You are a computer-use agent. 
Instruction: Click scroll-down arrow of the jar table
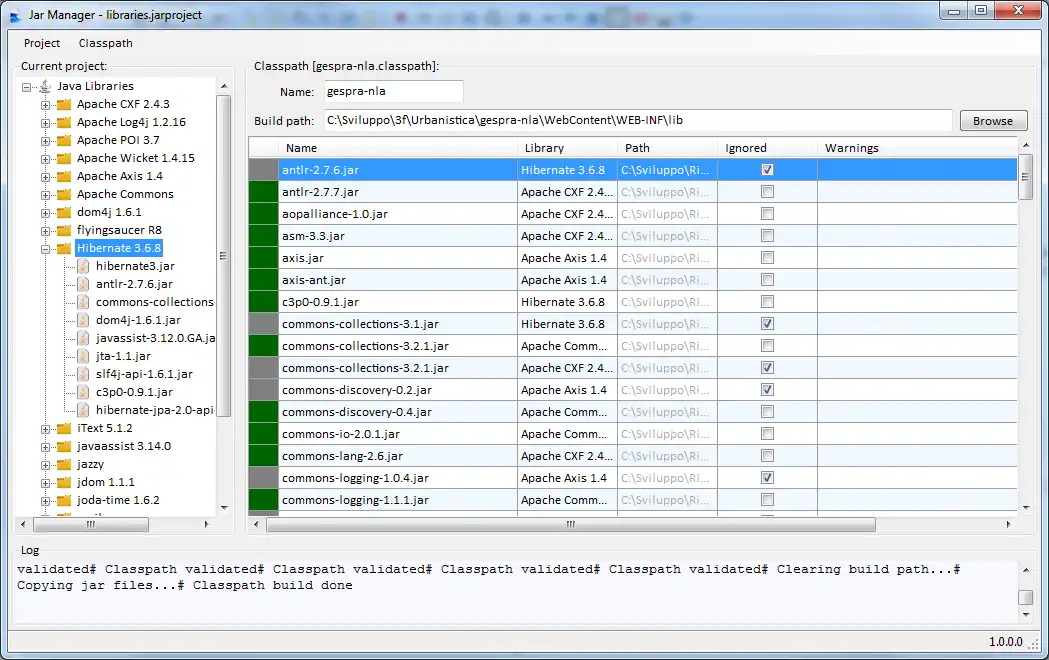(x=1026, y=508)
